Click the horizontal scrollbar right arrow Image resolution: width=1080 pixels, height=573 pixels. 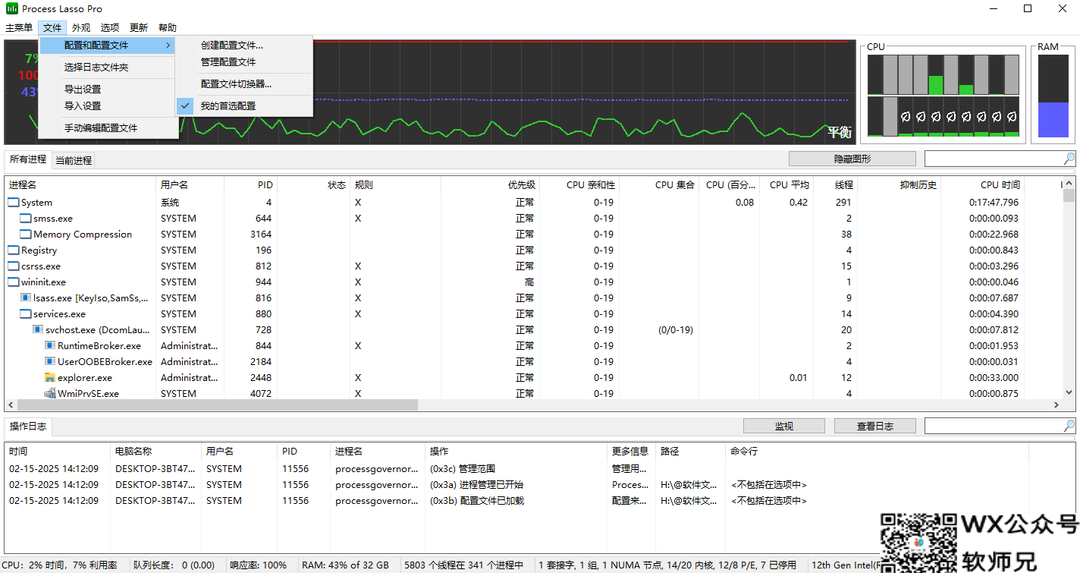1056,405
